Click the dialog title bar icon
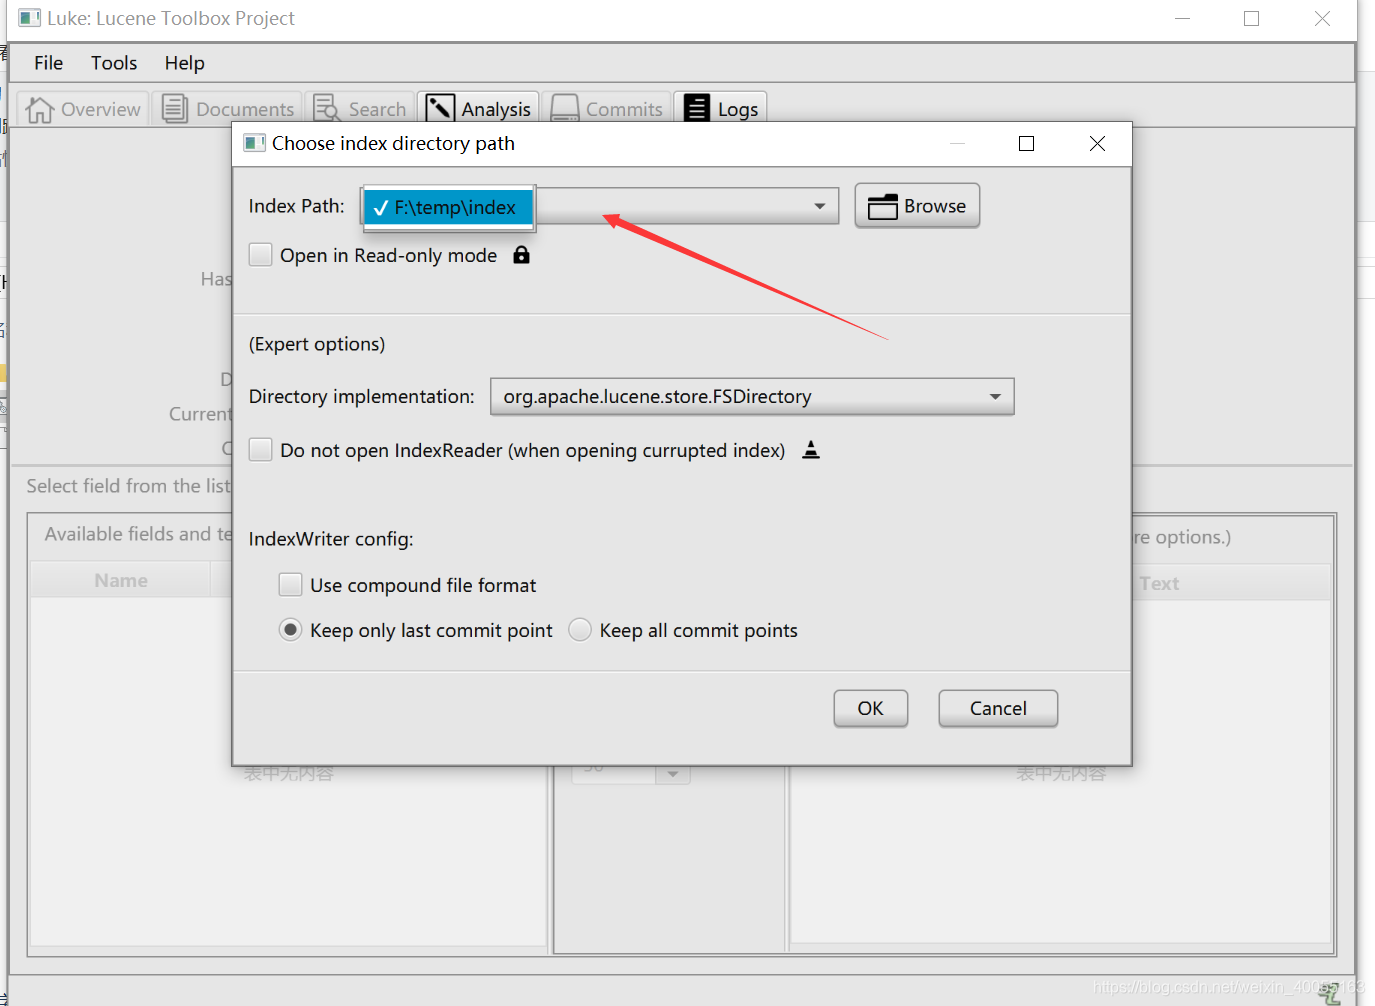Image resolution: width=1375 pixels, height=1006 pixels. pyautogui.click(x=255, y=143)
